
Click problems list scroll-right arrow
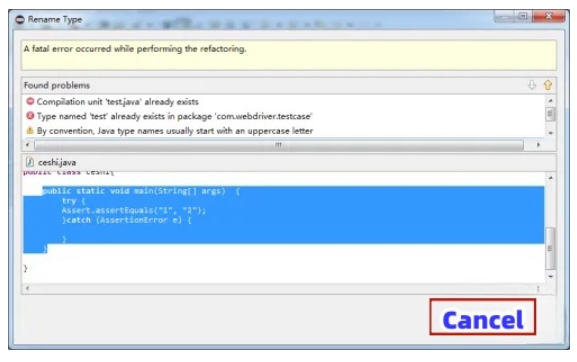[x=538, y=145]
